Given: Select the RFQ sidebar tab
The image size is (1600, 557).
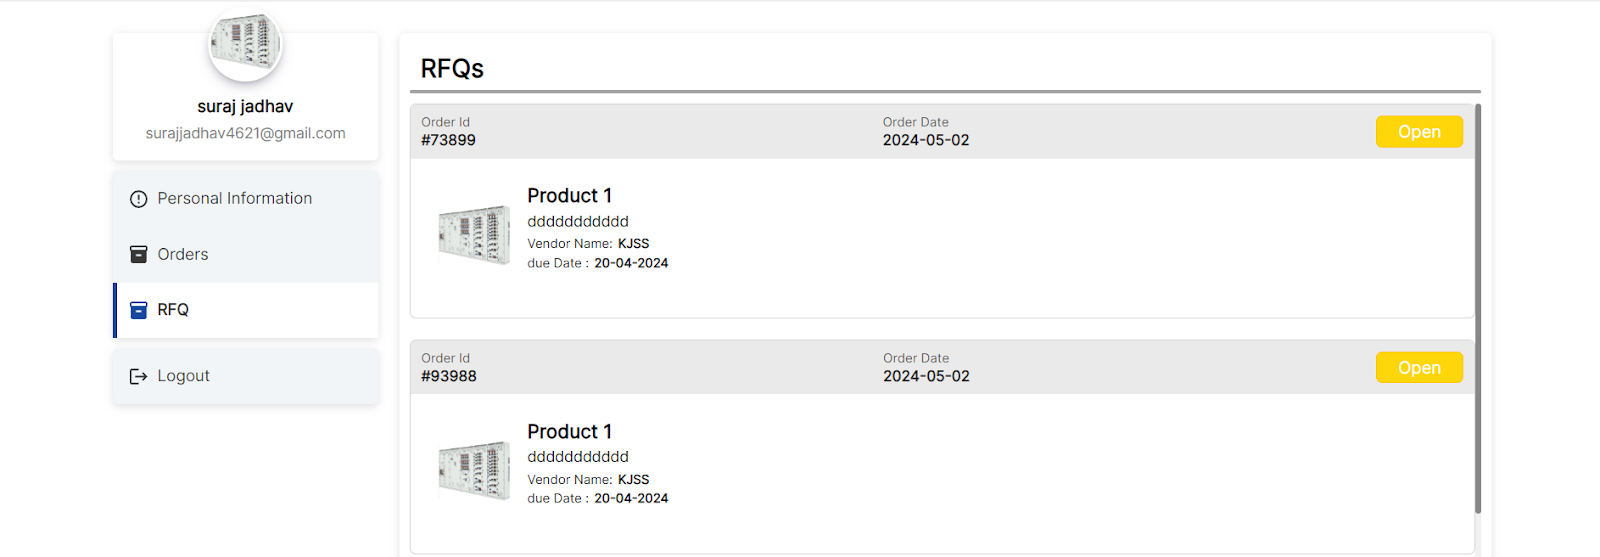Looking at the screenshot, I should pyautogui.click(x=246, y=311).
